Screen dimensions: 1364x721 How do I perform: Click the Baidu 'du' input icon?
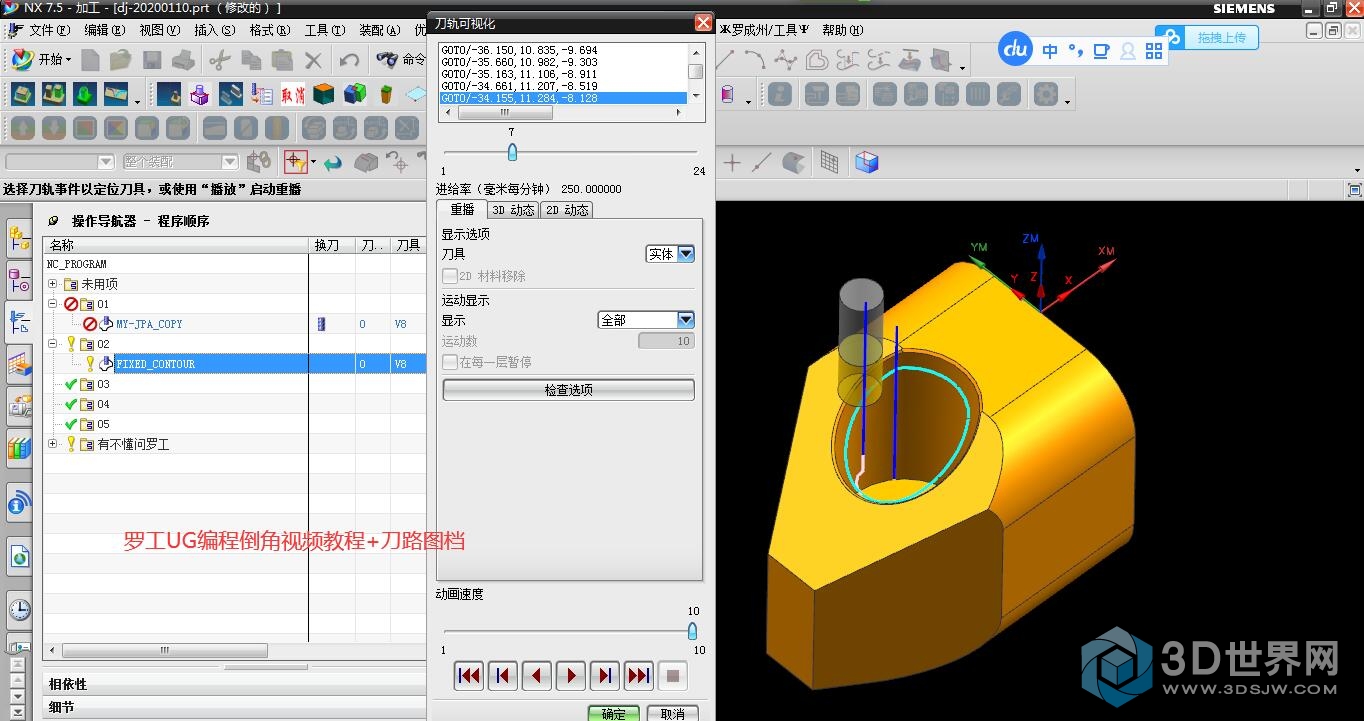click(x=1016, y=48)
